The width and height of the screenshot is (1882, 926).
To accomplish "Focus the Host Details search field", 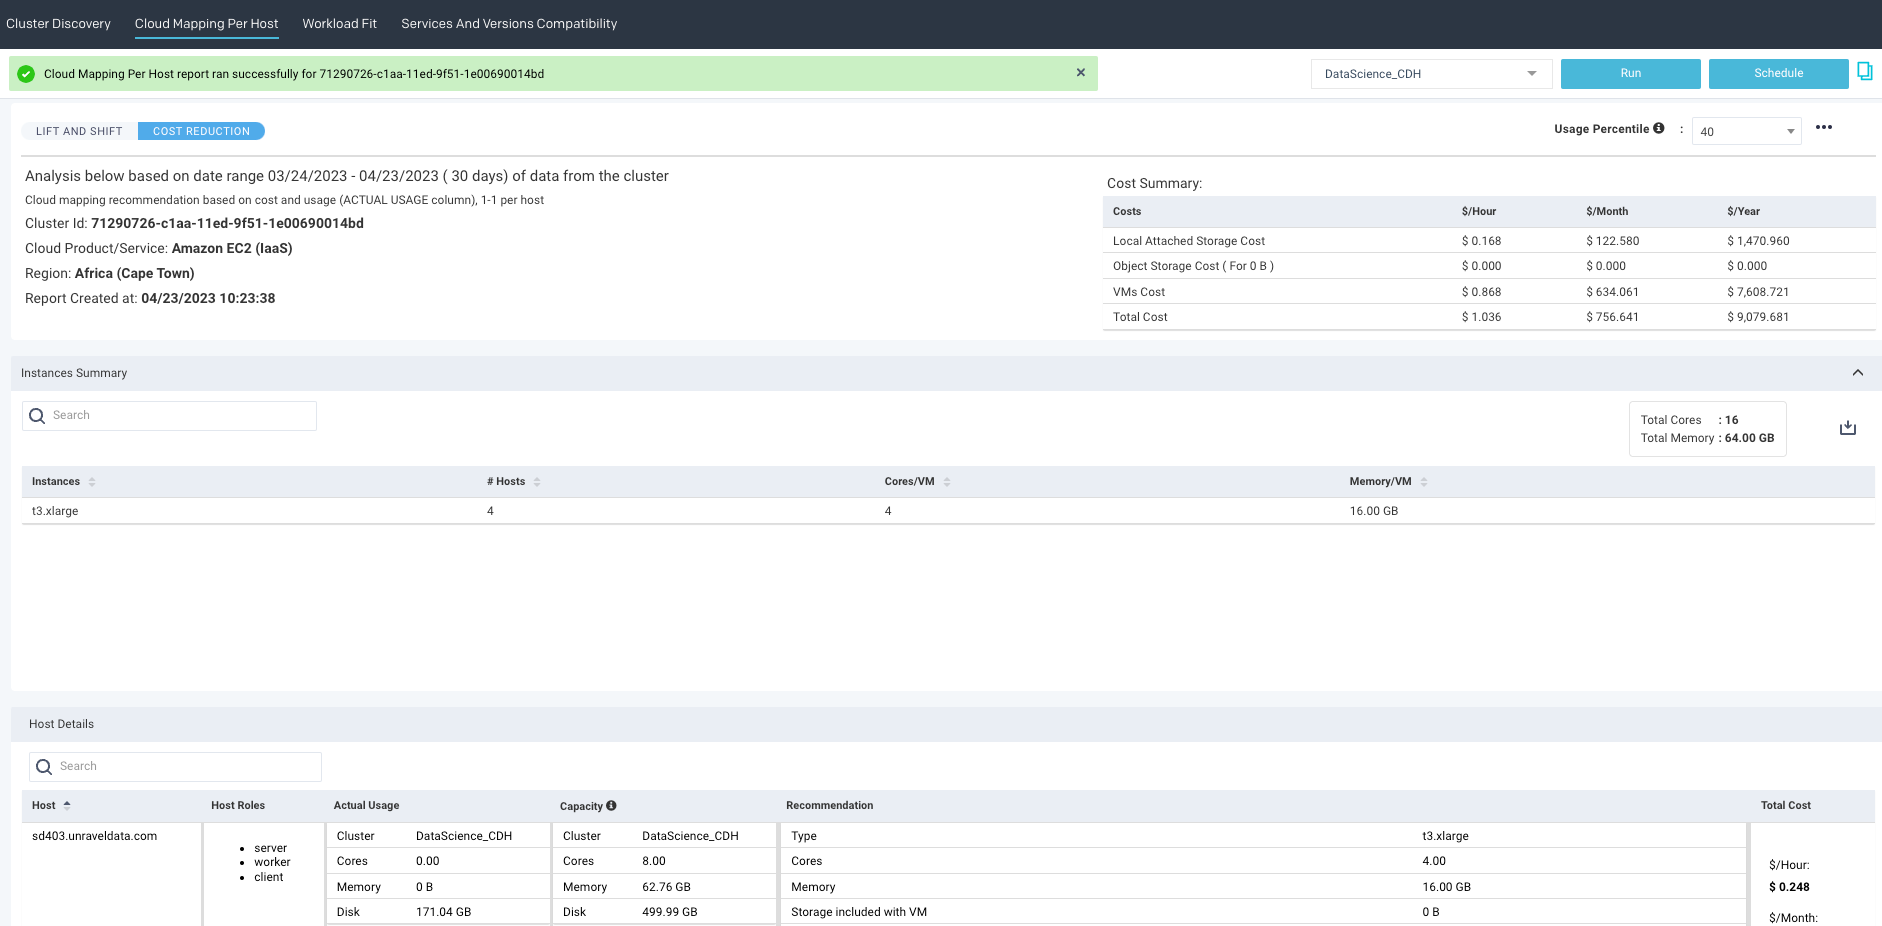I will click(x=175, y=767).
